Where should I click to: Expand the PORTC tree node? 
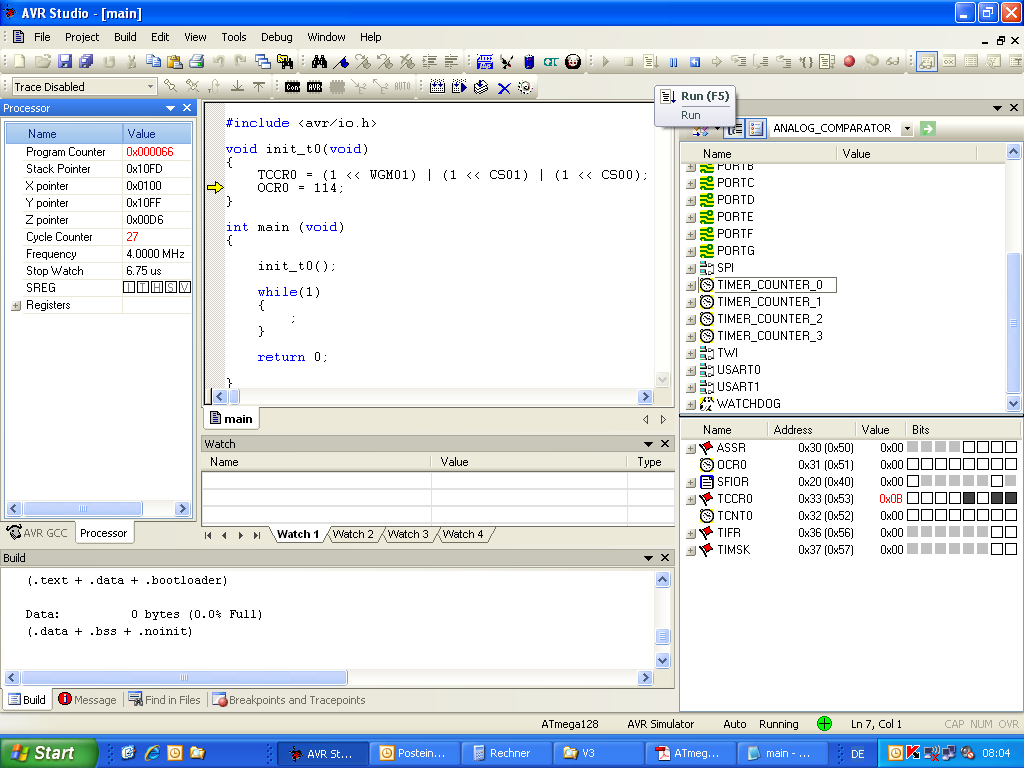coord(691,183)
